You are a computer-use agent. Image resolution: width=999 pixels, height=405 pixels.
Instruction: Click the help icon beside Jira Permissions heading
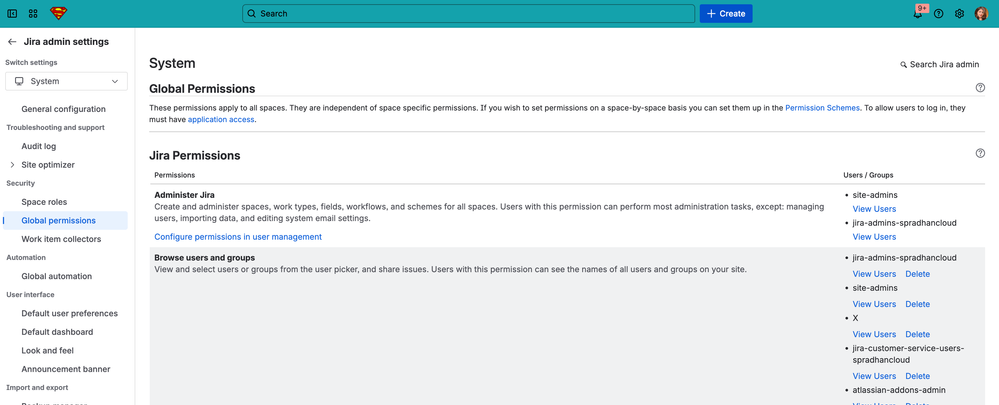pyautogui.click(x=981, y=153)
